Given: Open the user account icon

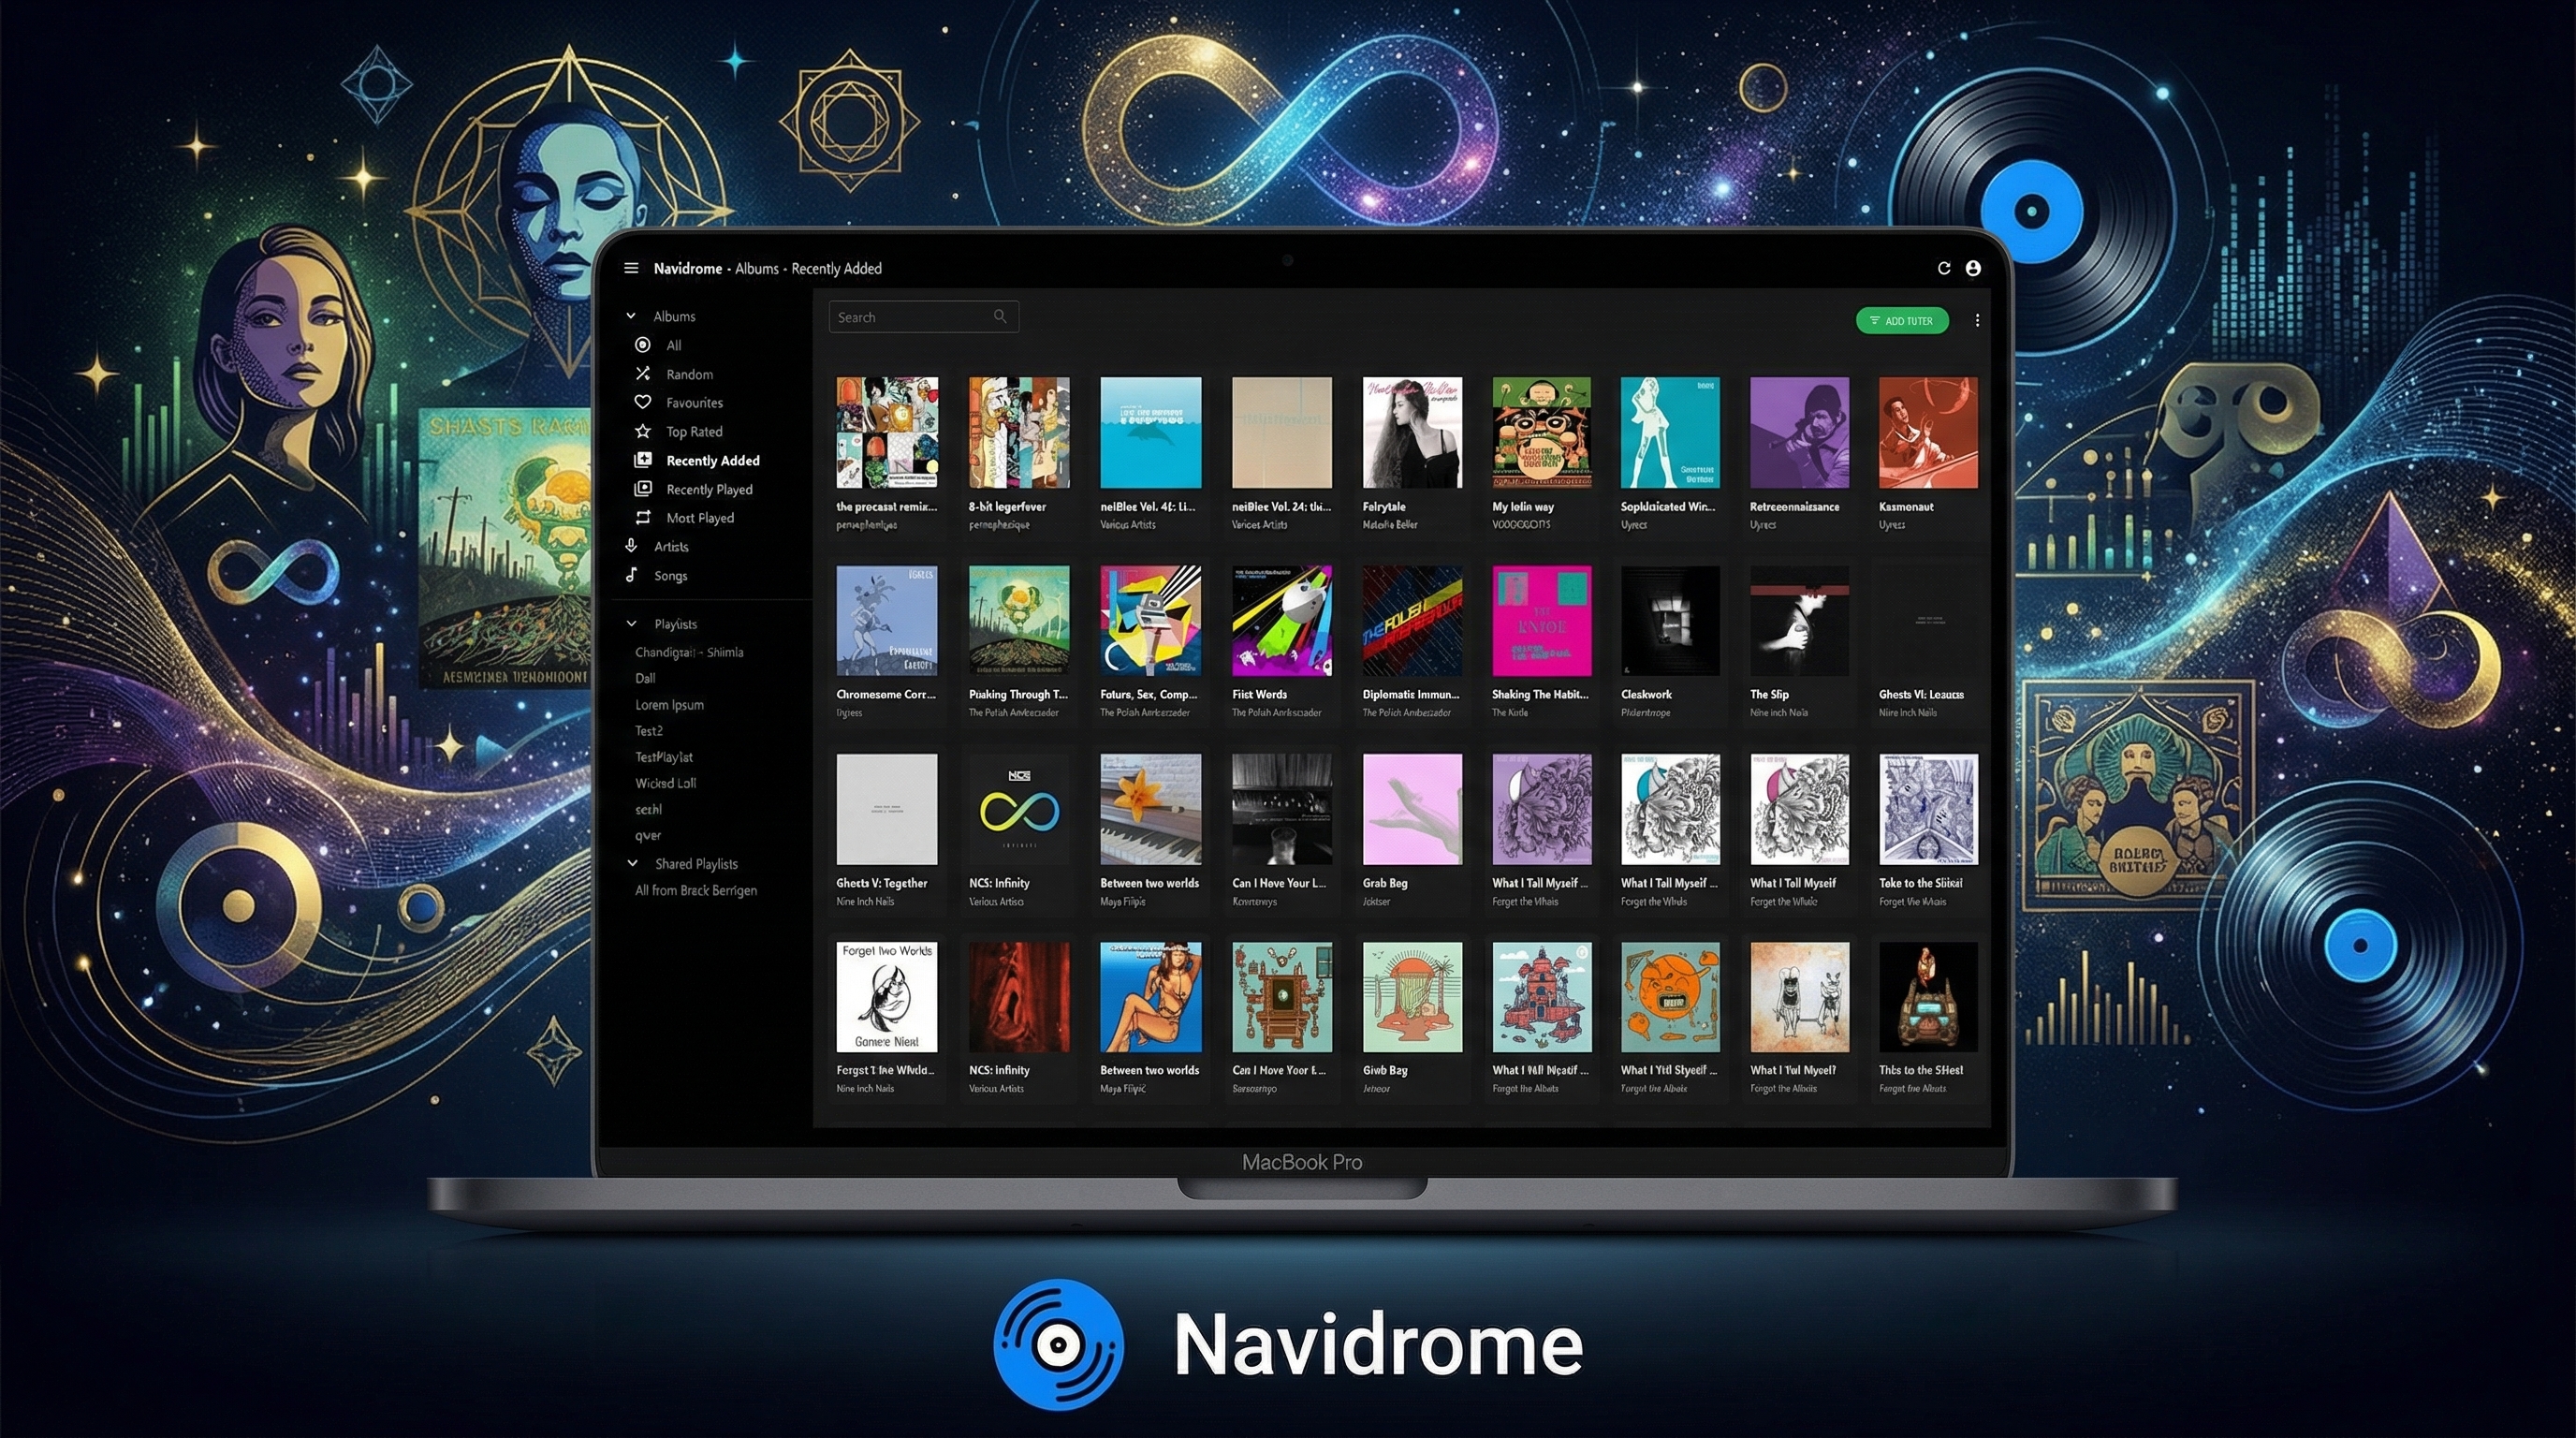Looking at the screenshot, I should [x=1973, y=268].
